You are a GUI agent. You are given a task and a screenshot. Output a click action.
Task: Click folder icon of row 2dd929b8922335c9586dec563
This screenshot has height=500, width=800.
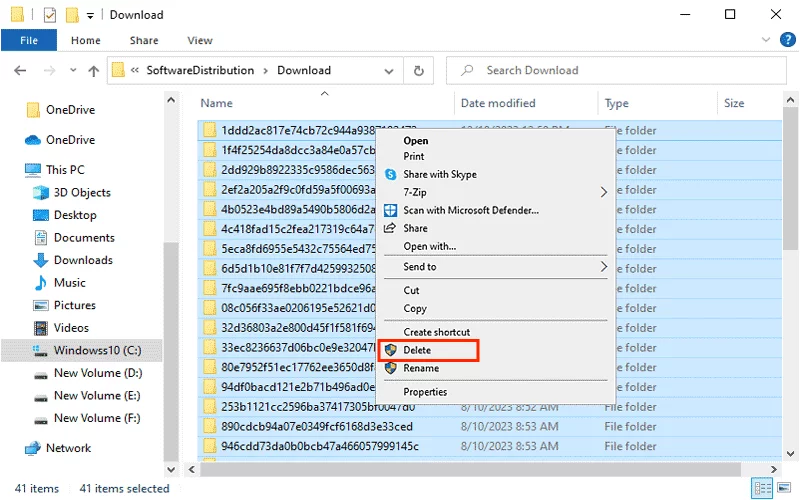point(209,170)
